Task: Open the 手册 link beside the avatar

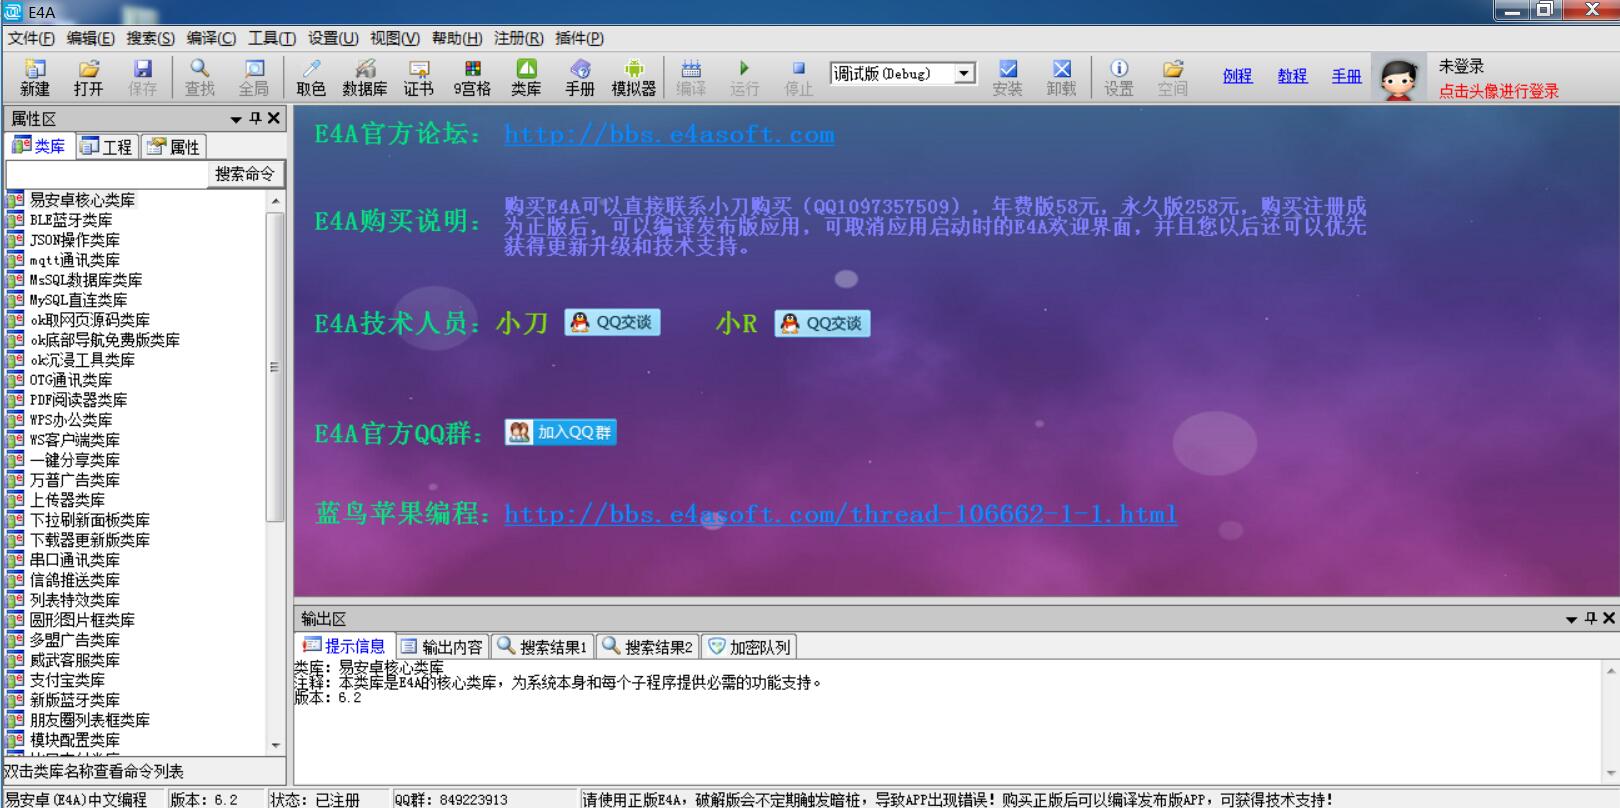Action: coord(1346,76)
